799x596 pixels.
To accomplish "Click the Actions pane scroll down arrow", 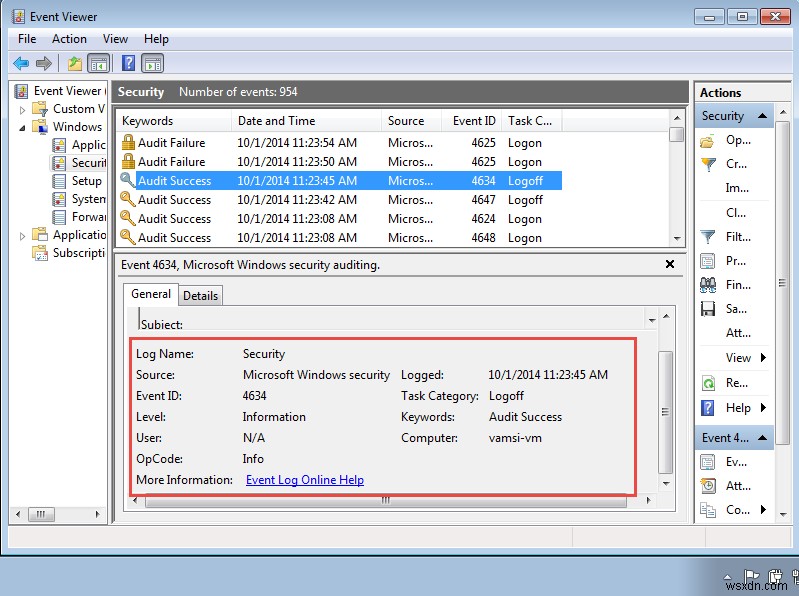I will click(783, 514).
